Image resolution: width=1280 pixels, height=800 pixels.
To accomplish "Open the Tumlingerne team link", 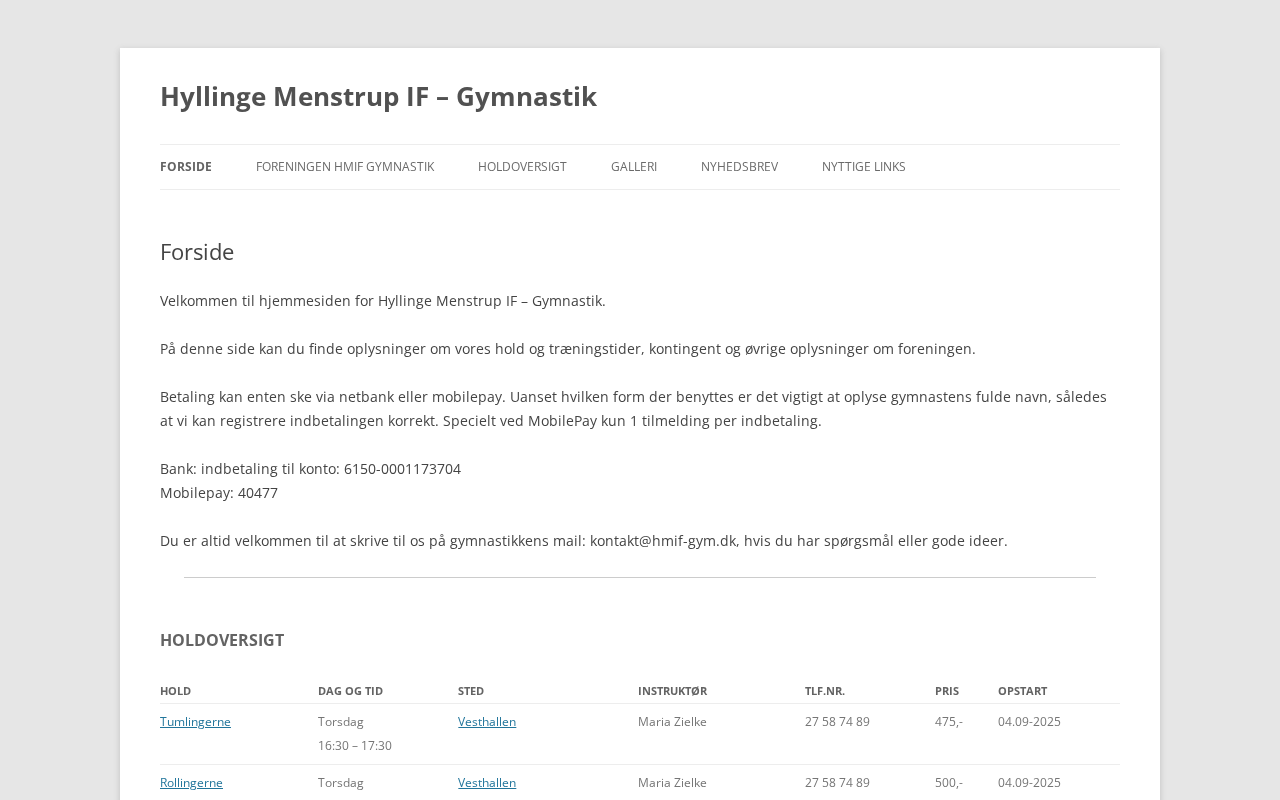I will pos(195,722).
